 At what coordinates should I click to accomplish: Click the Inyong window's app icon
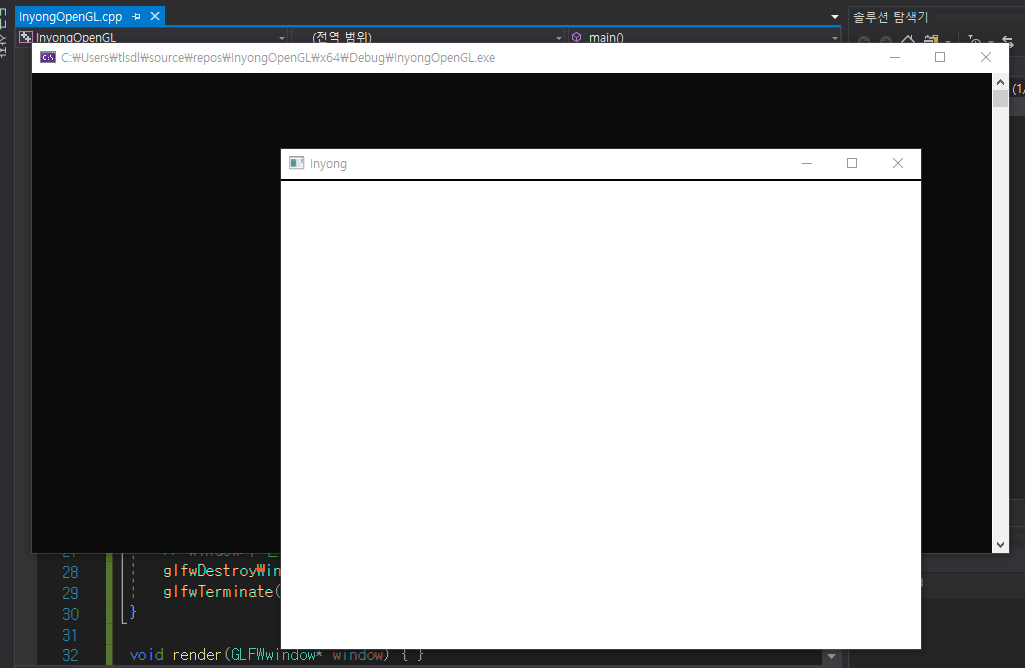[297, 163]
